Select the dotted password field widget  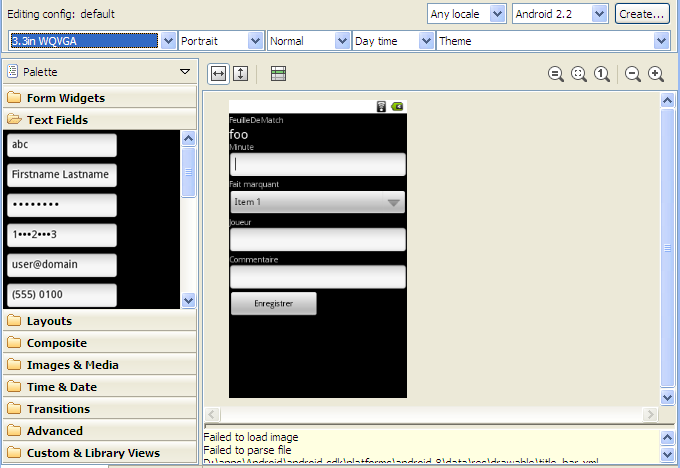62,205
